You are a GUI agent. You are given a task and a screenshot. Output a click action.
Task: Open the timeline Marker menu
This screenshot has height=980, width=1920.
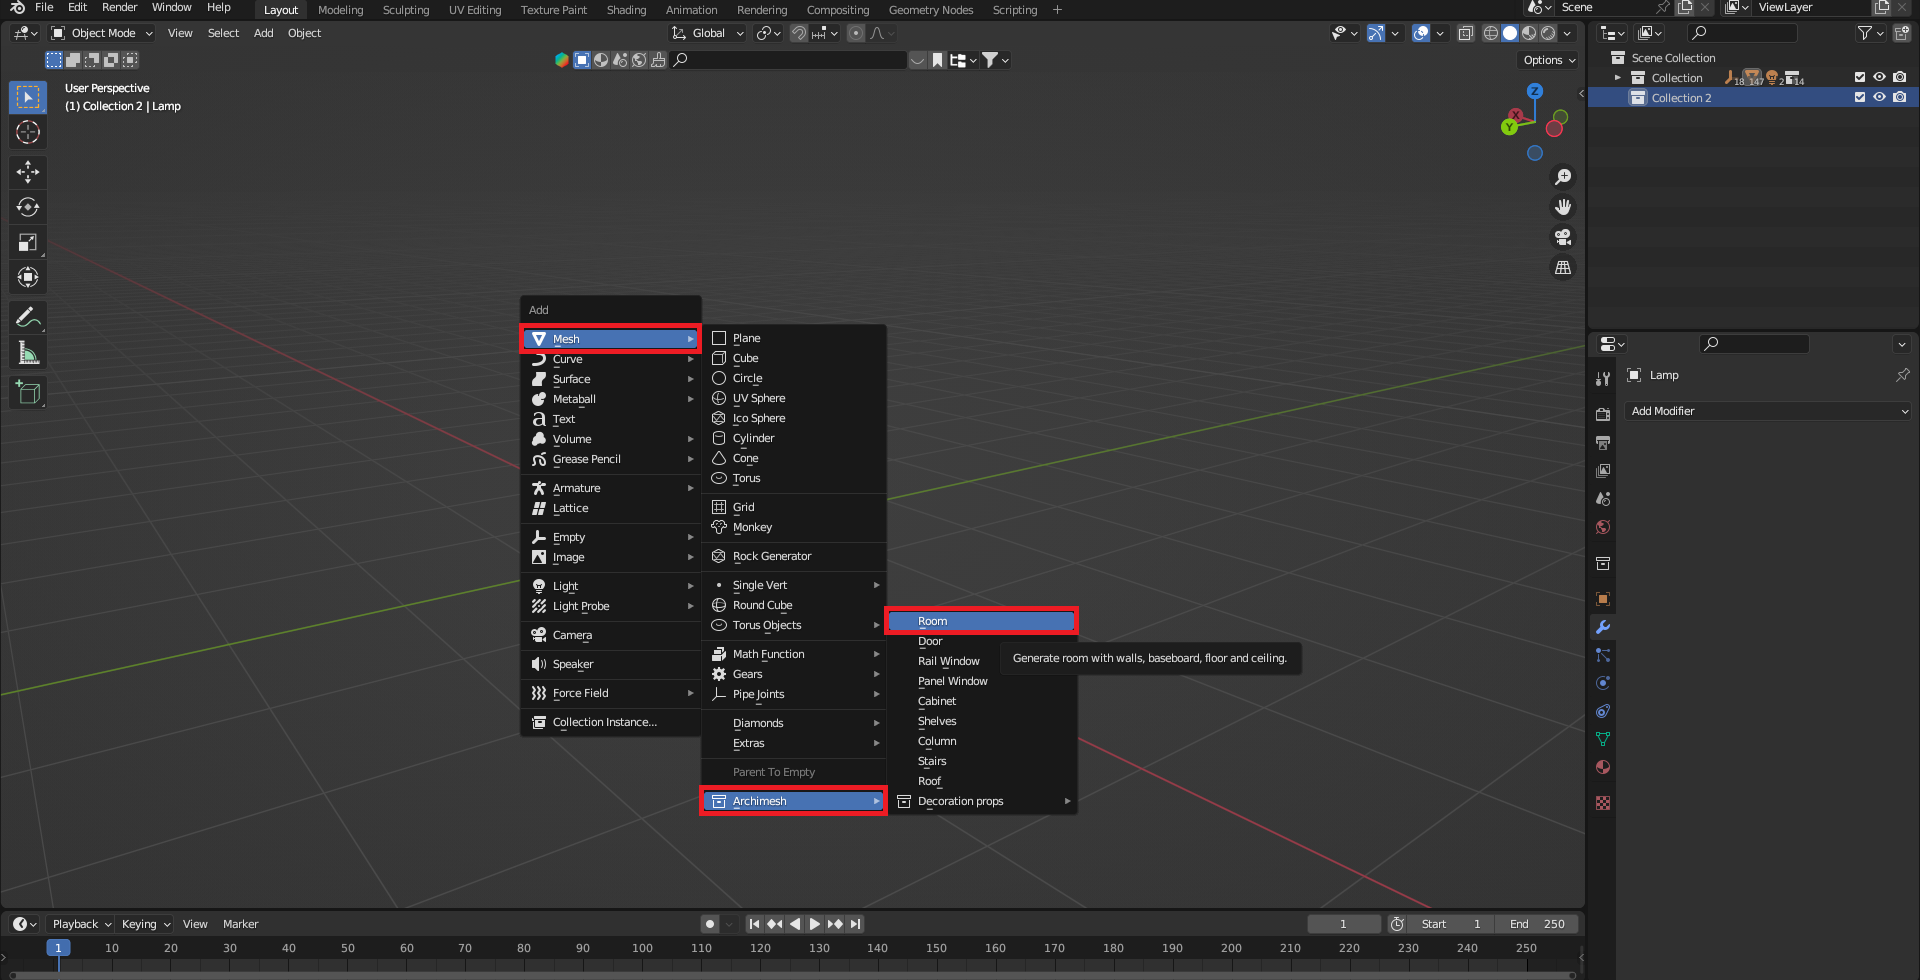[240, 924]
